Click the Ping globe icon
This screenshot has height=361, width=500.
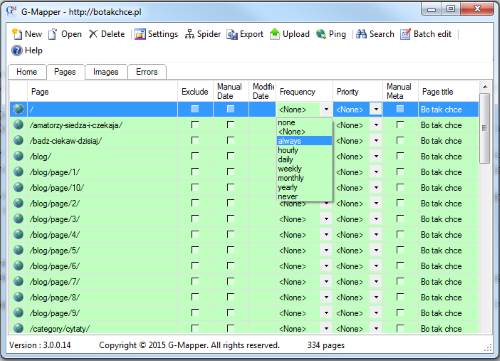pos(321,34)
